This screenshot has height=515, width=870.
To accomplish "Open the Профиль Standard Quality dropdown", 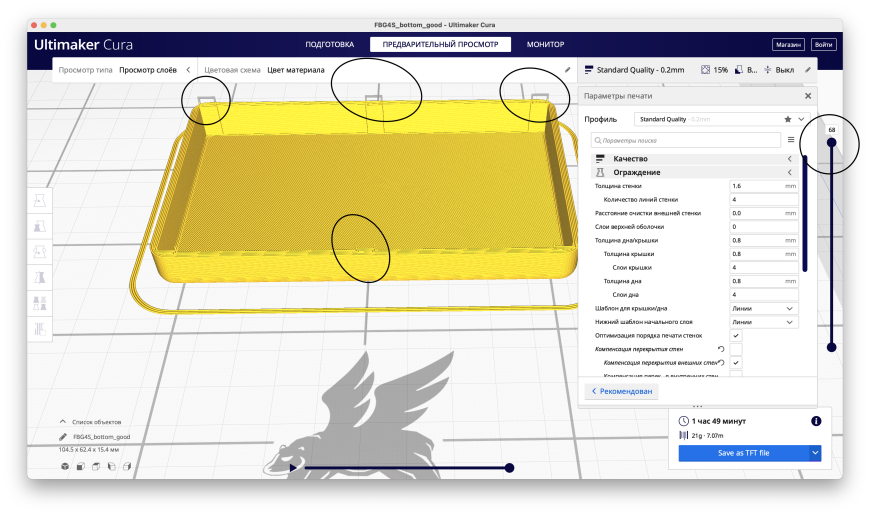I will (x=721, y=119).
